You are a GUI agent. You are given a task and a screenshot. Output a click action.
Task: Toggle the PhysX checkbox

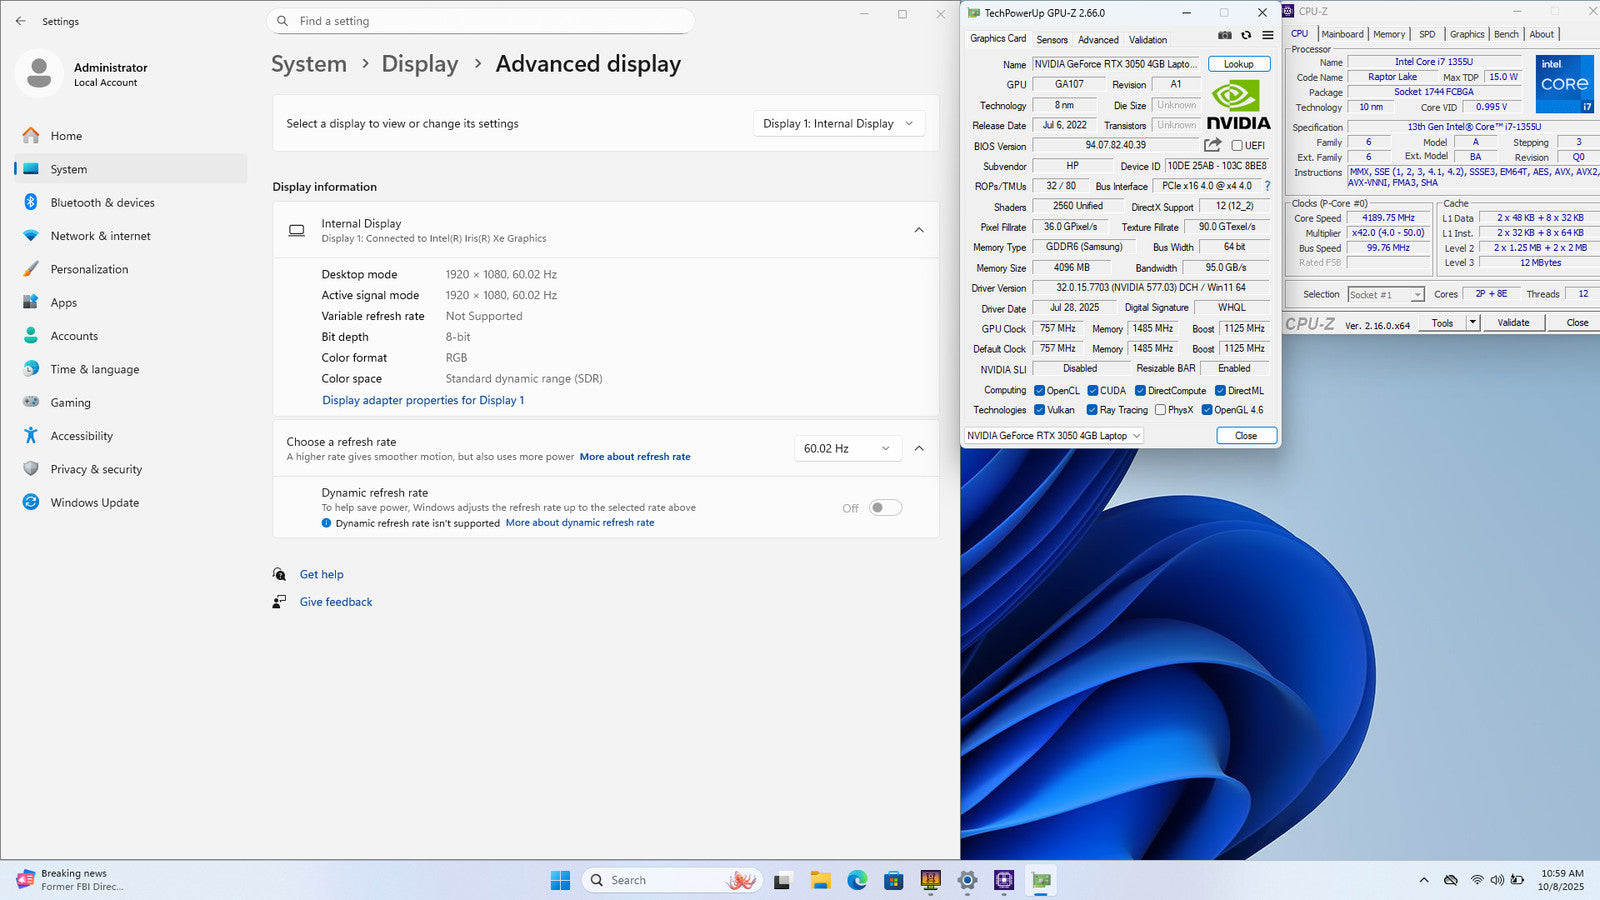pos(1160,410)
